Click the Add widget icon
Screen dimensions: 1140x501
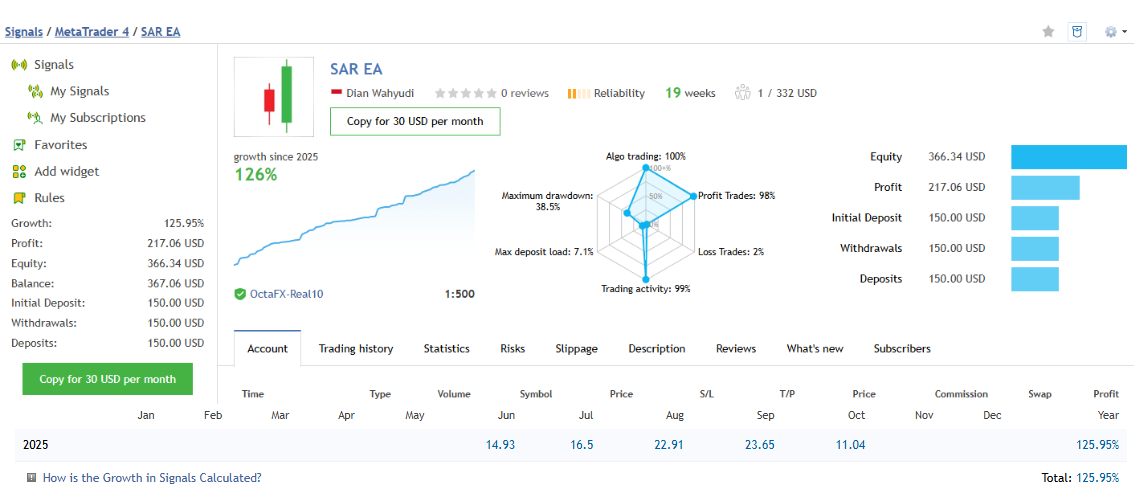(18, 172)
